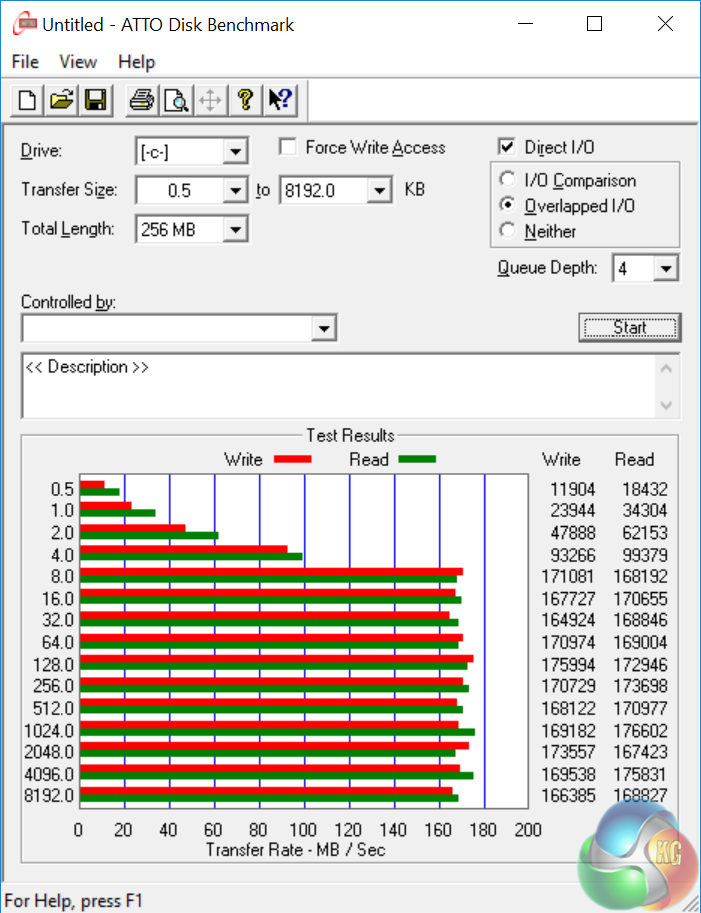Screen dimensions: 701x913
Task: Click the red write bar for 128.0
Action: 277,659
